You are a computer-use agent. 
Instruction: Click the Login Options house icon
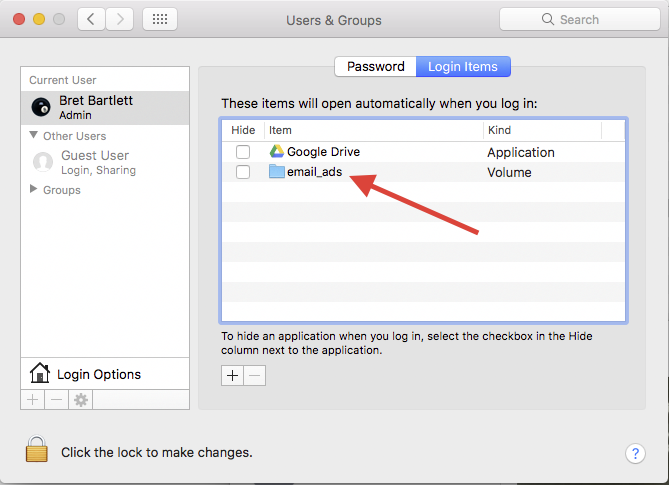click(x=40, y=374)
